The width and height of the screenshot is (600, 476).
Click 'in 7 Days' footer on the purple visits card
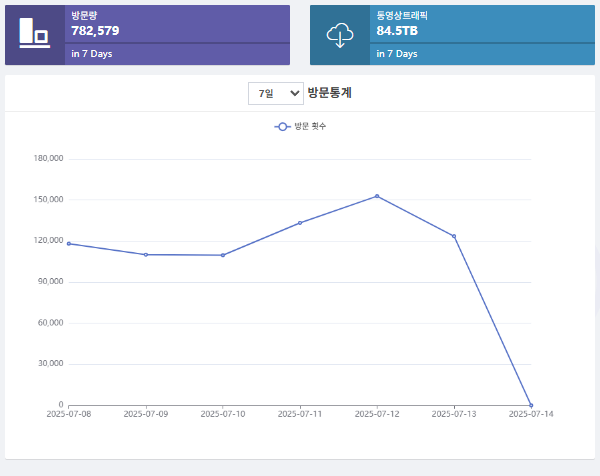(90, 54)
